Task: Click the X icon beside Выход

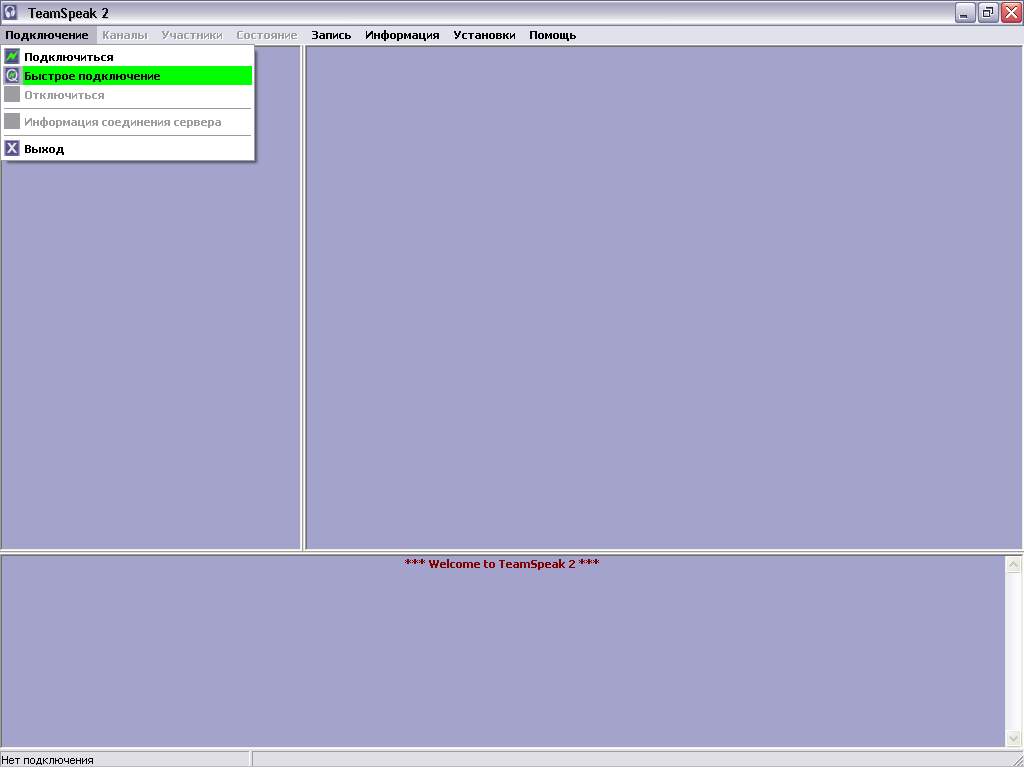Action: [x=12, y=148]
